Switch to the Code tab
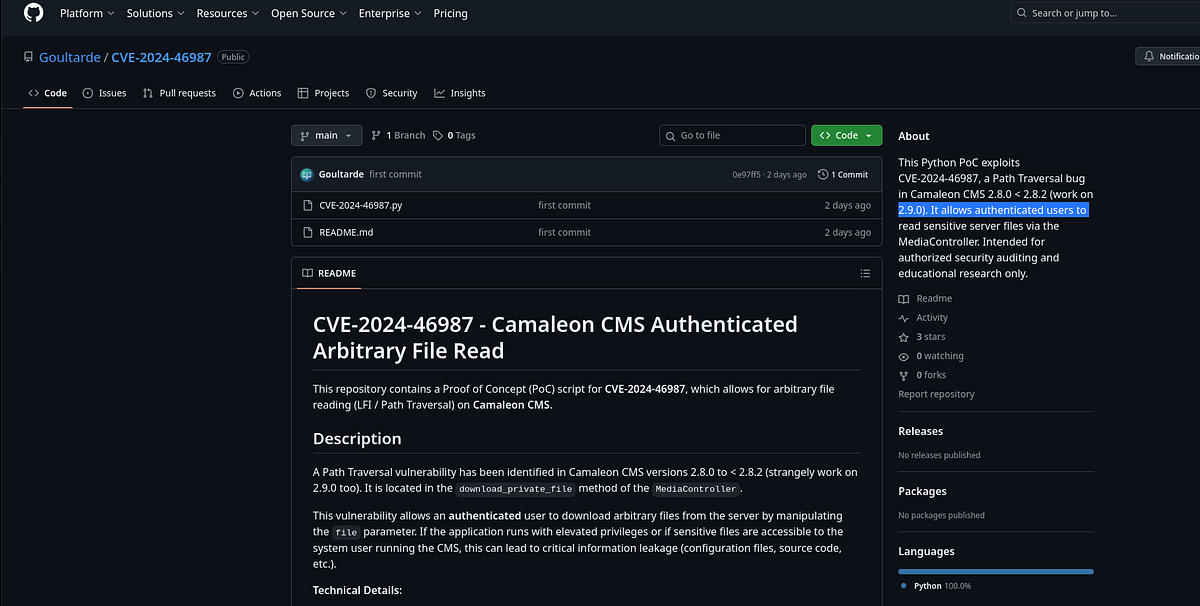The height and width of the screenshot is (606, 1200). tap(47, 93)
